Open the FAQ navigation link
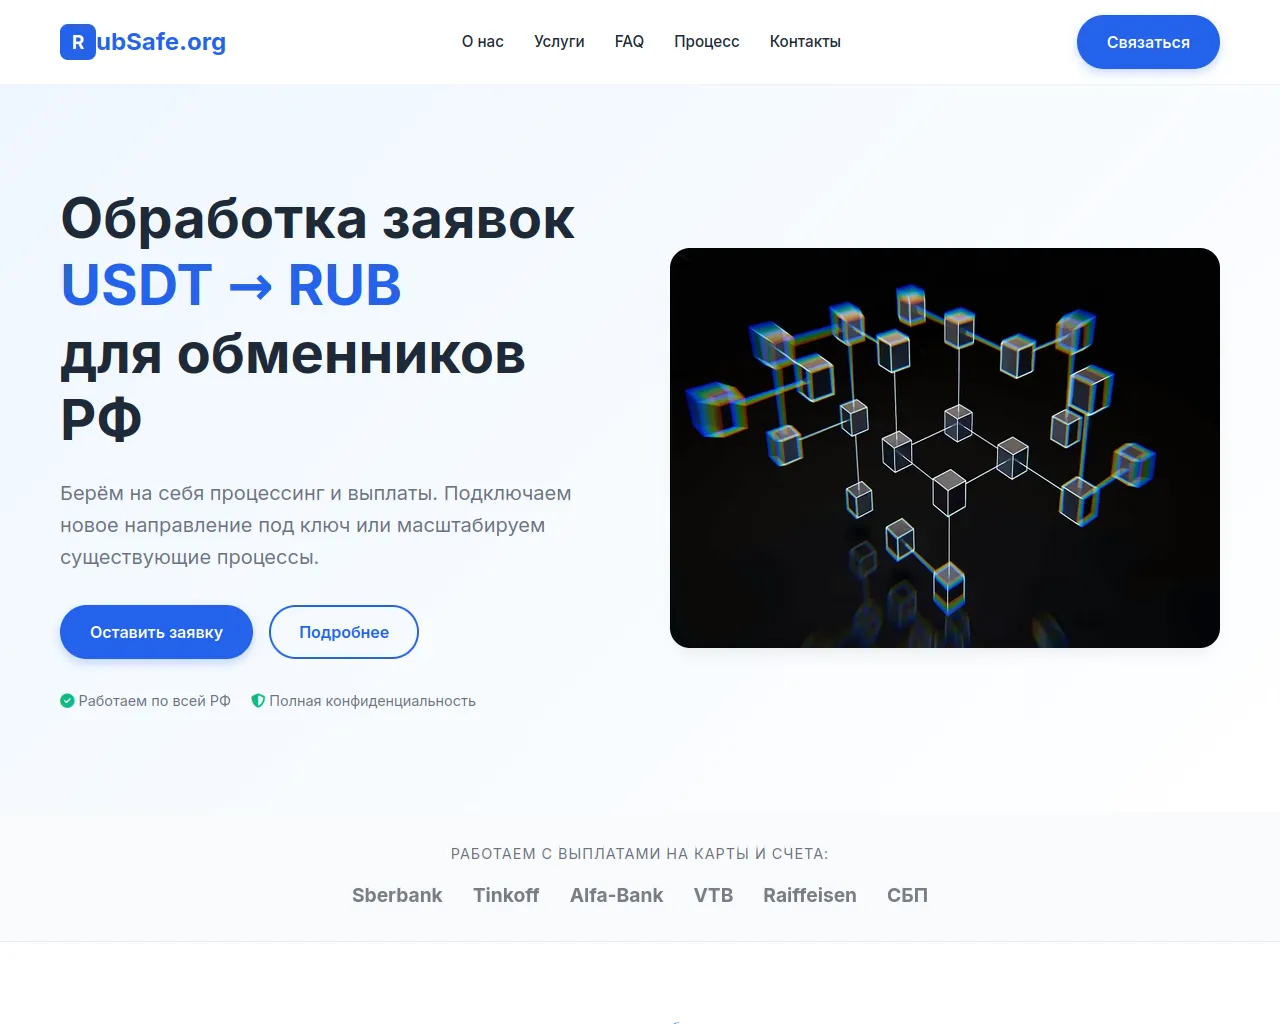The image size is (1280, 1024). [629, 42]
